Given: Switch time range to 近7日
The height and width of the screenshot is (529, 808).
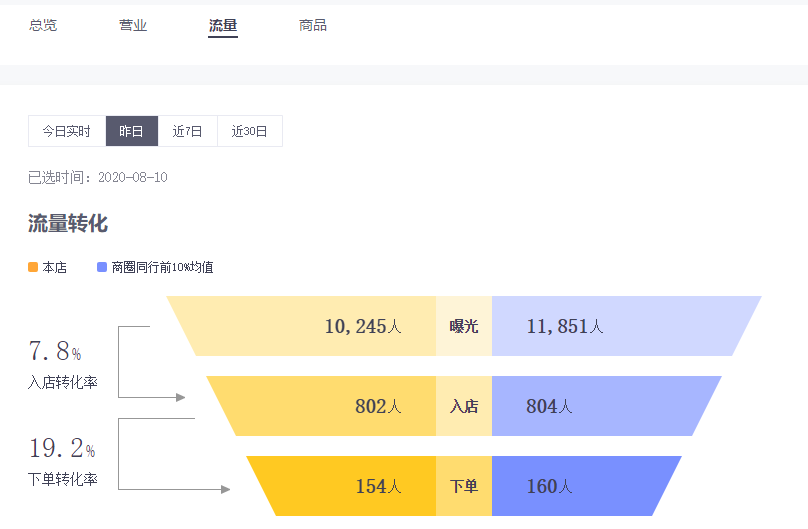Looking at the screenshot, I should (188, 131).
